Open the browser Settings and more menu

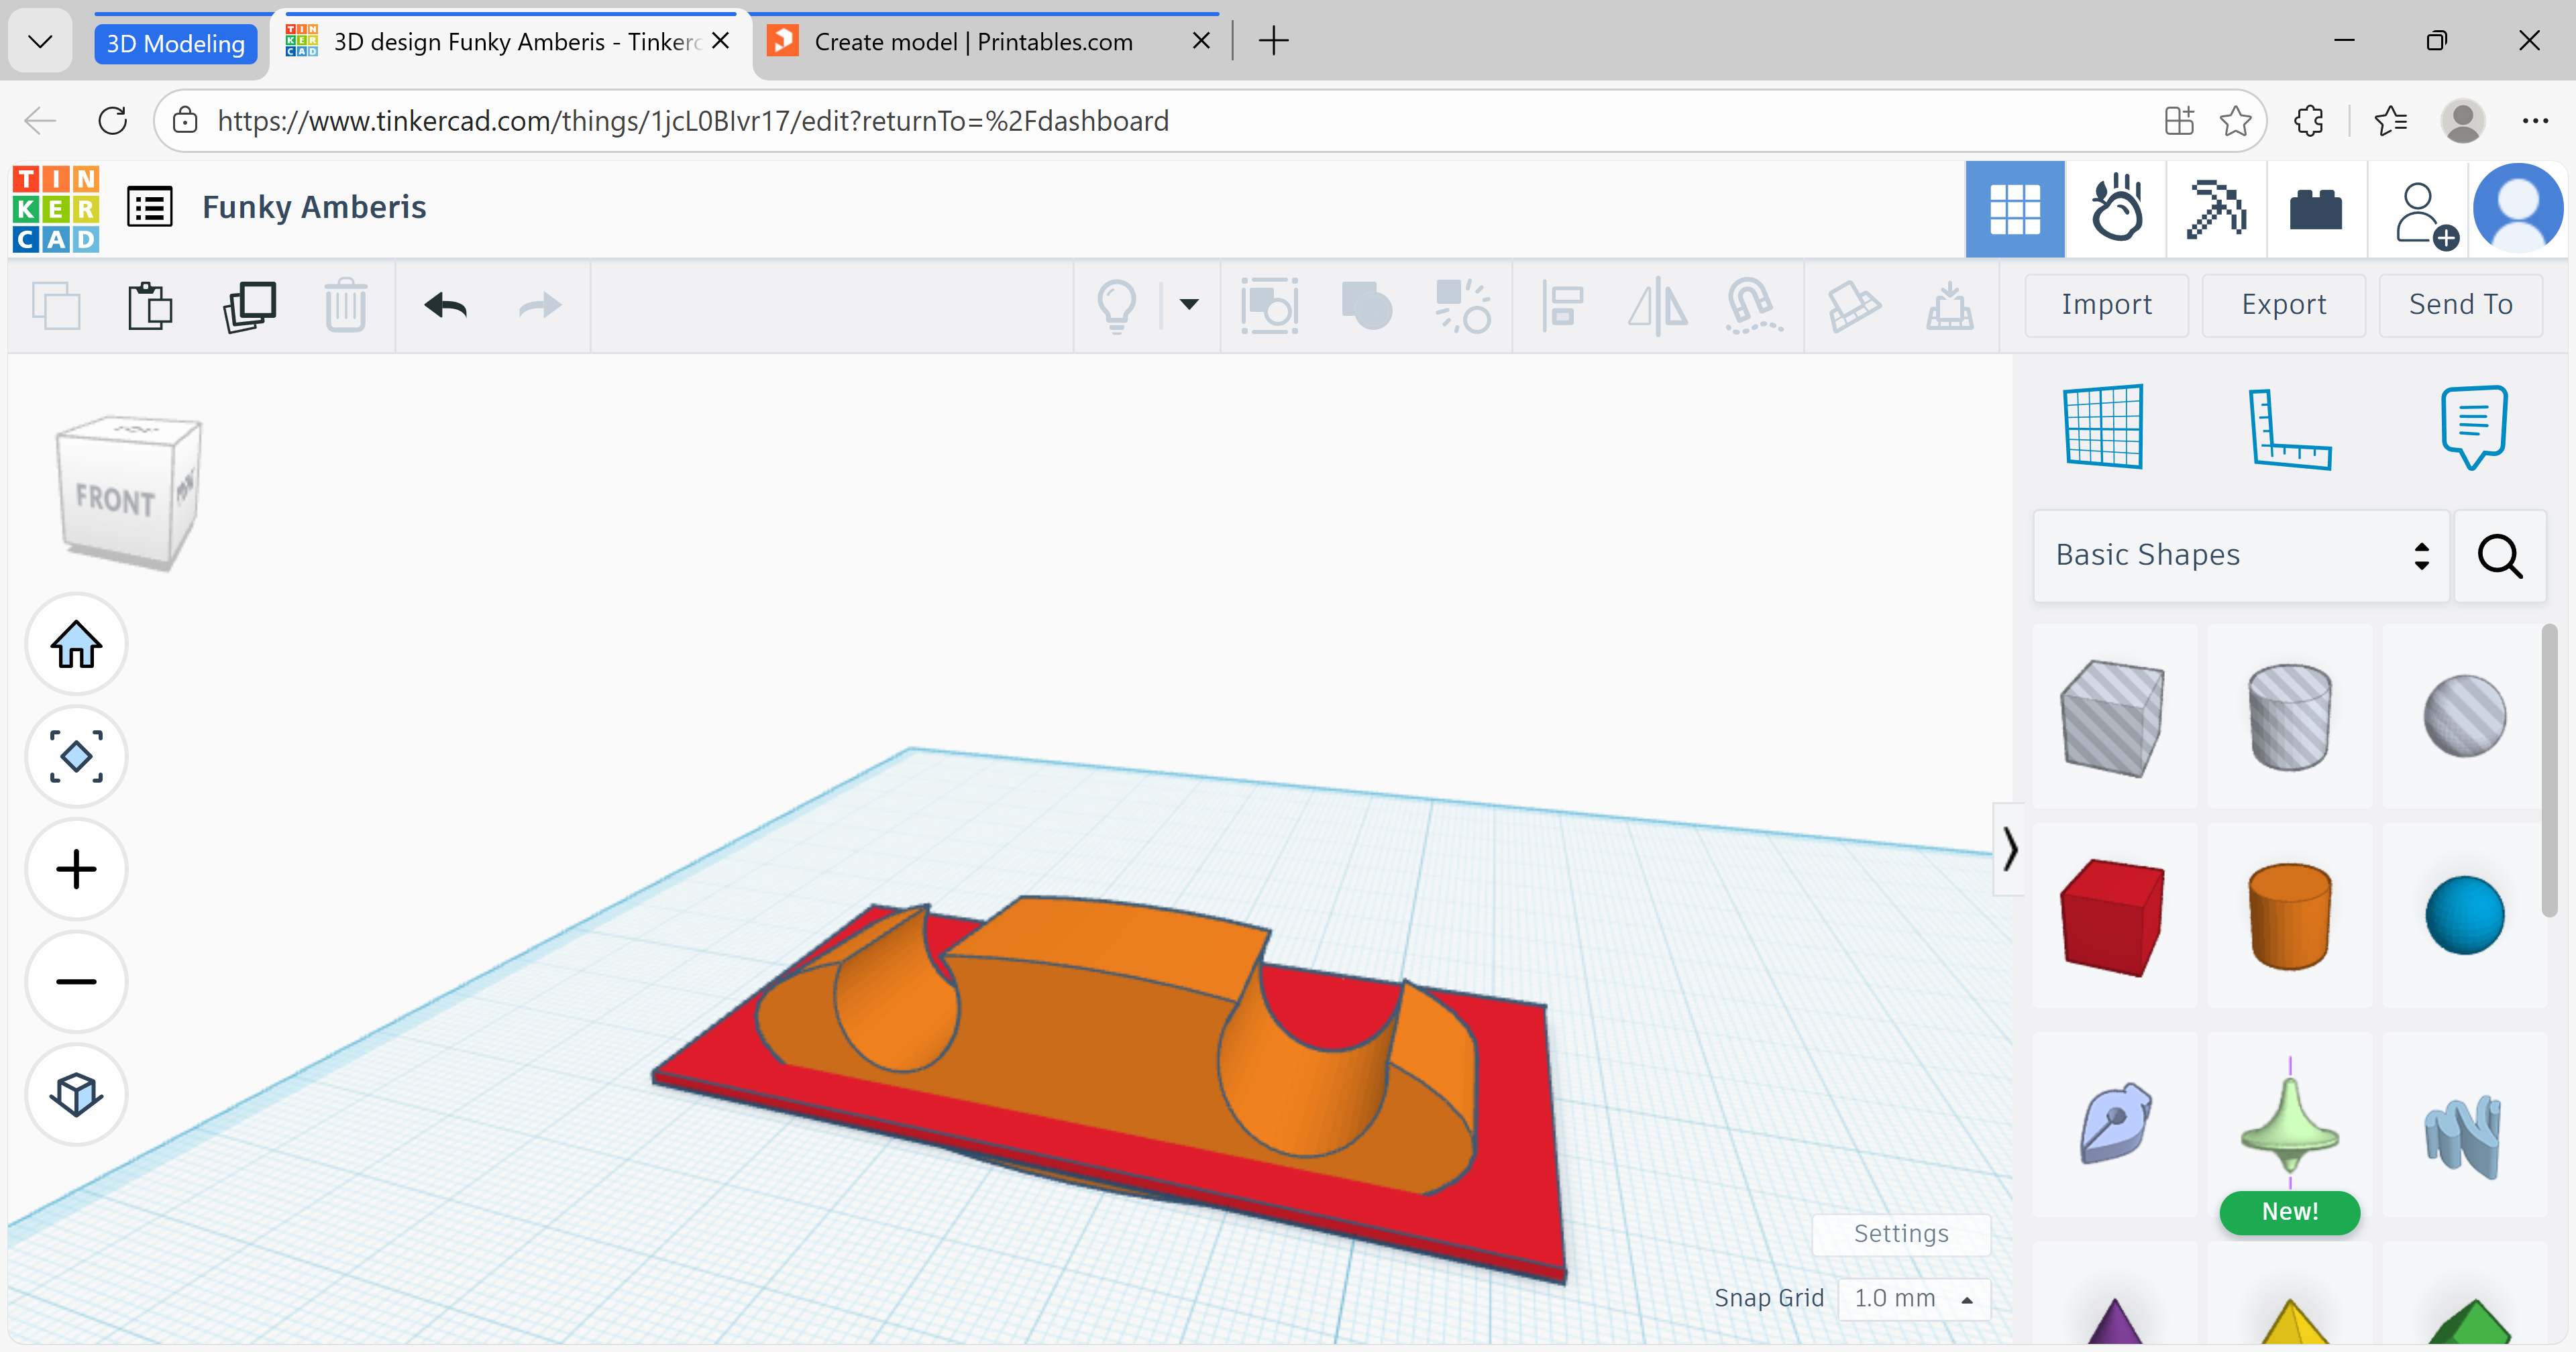[x=2535, y=121]
